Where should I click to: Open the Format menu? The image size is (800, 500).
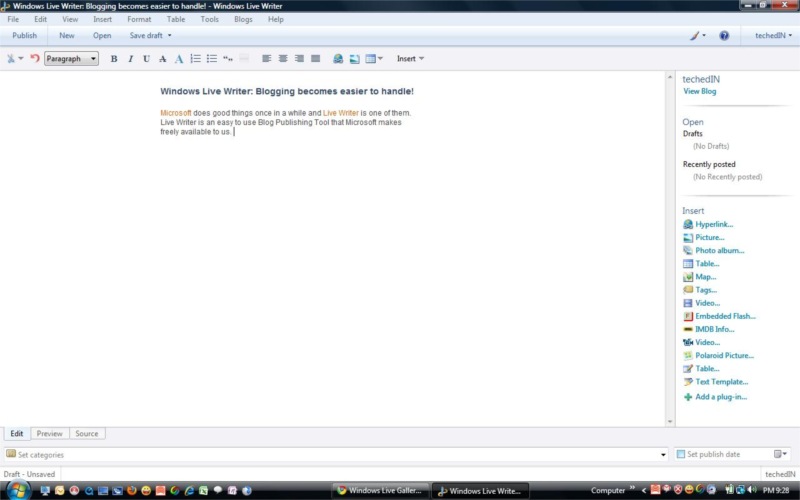139,19
